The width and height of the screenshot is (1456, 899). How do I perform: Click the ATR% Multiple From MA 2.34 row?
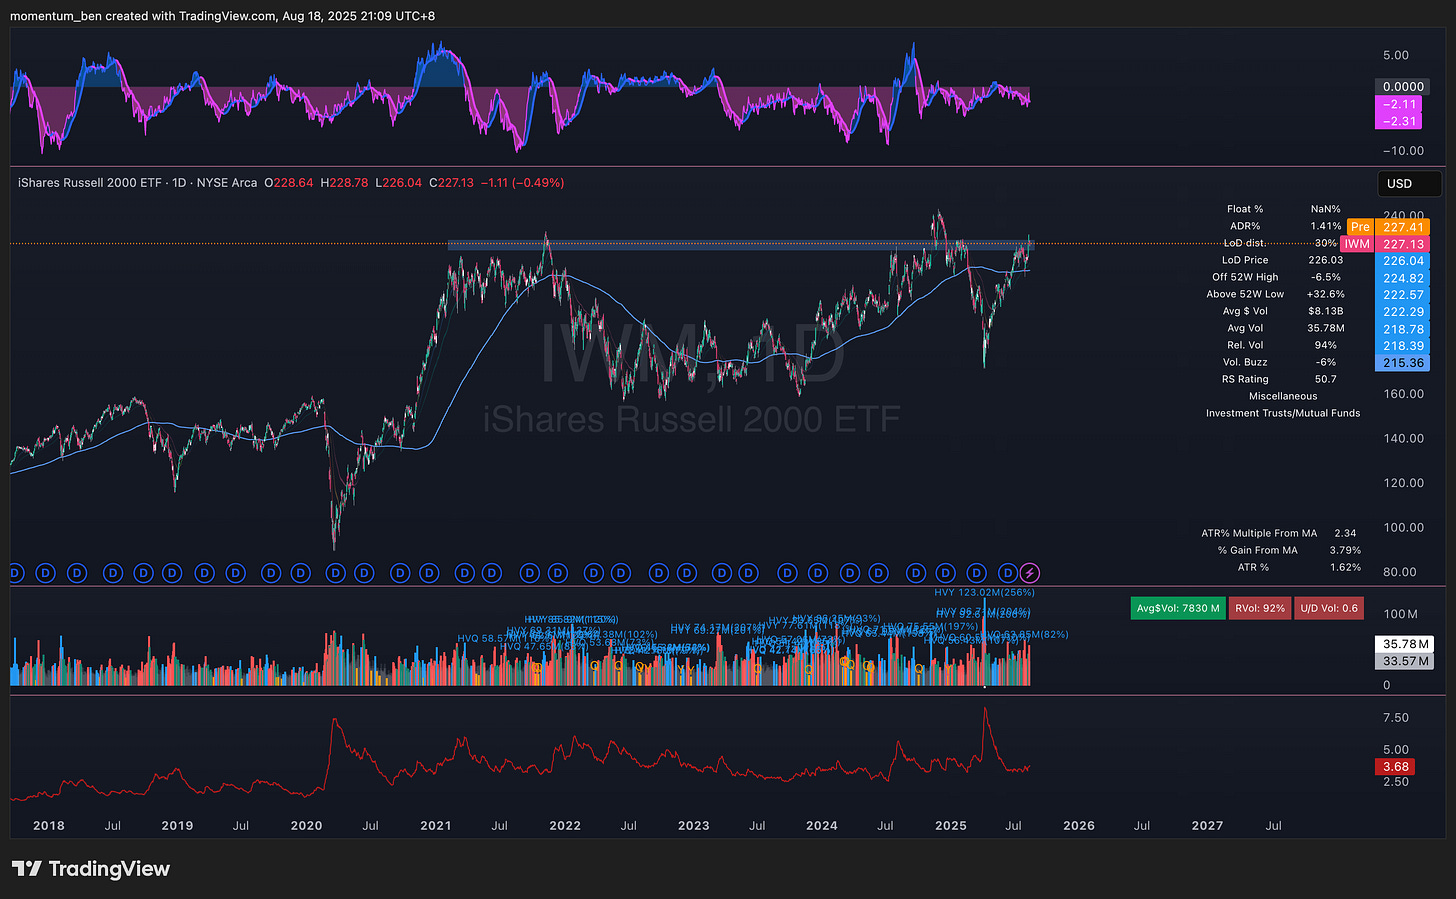click(1281, 533)
